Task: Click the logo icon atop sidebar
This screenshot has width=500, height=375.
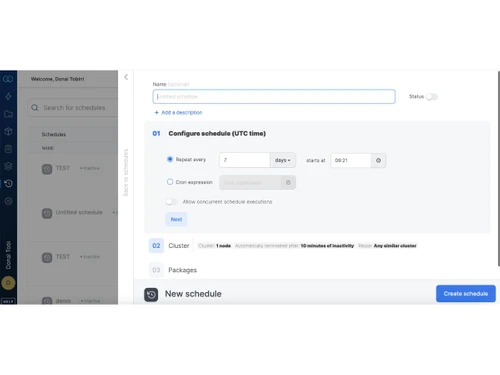Action: click(x=8, y=79)
